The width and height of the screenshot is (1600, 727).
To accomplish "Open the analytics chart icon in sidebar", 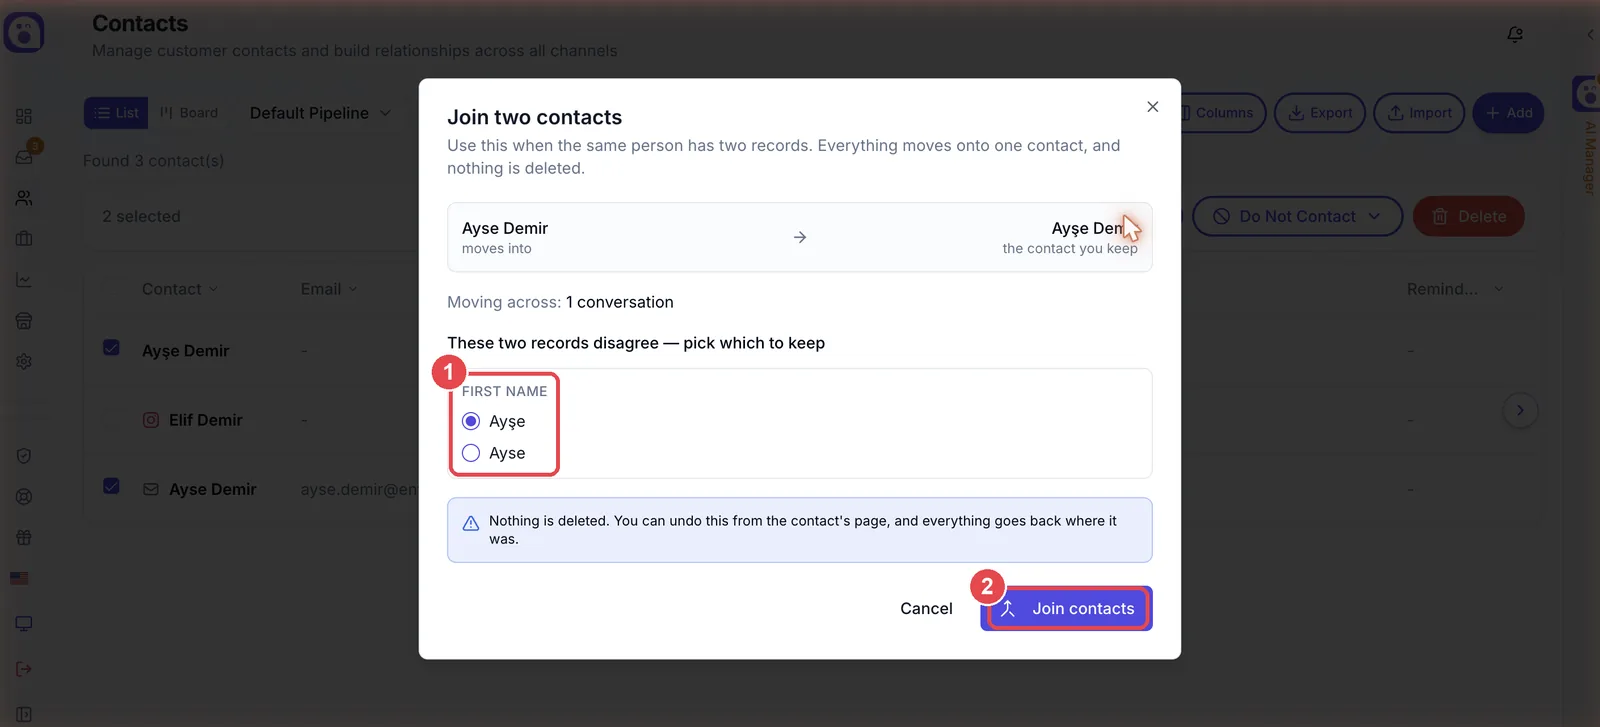I will (x=24, y=280).
